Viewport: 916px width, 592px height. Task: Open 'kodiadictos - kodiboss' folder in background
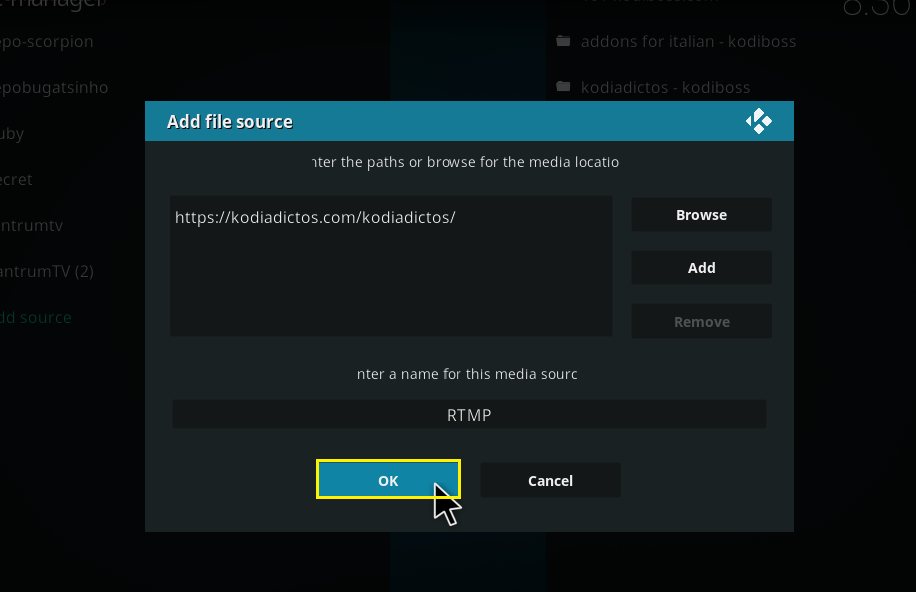pos(665,88)
